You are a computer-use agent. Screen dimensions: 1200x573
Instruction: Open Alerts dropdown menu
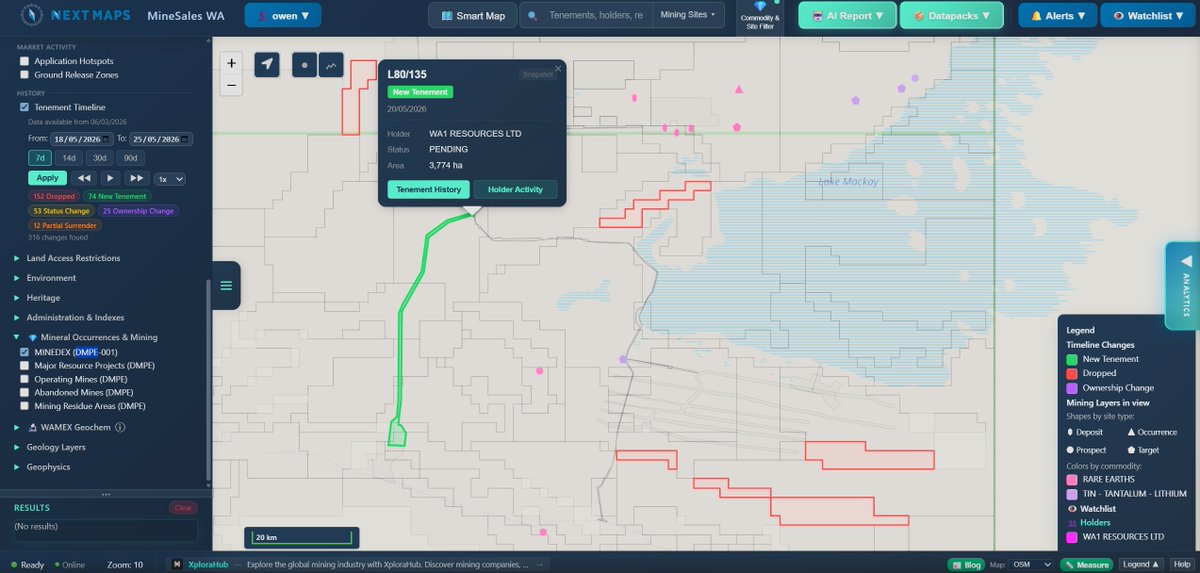coord(1057,16)
